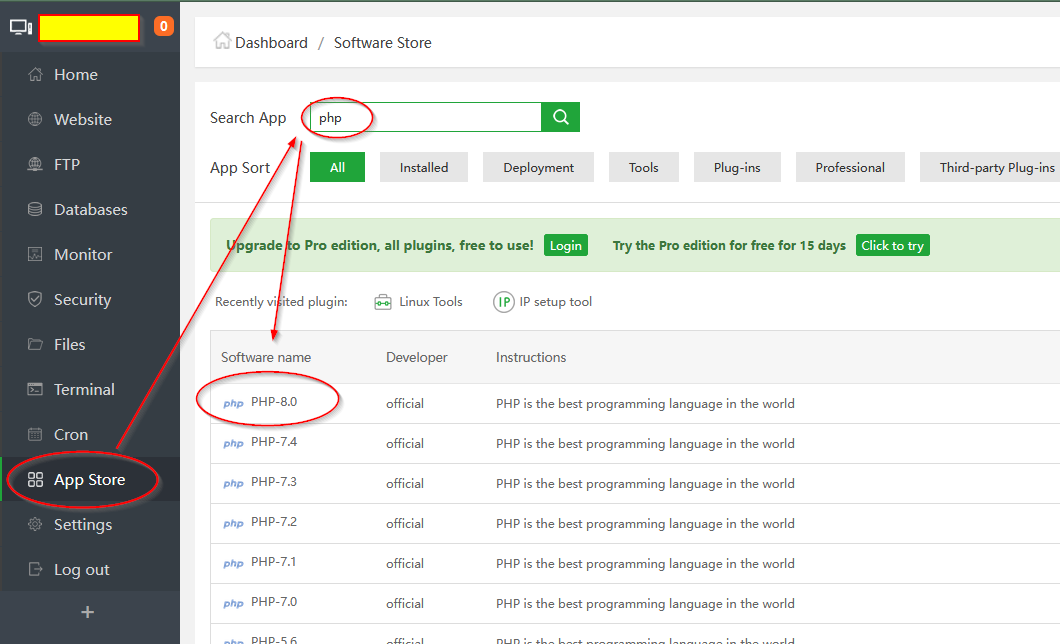Filter apps by Deployment
The width and height of the screenshot is (1060, 644).
(x=538, y=167)
